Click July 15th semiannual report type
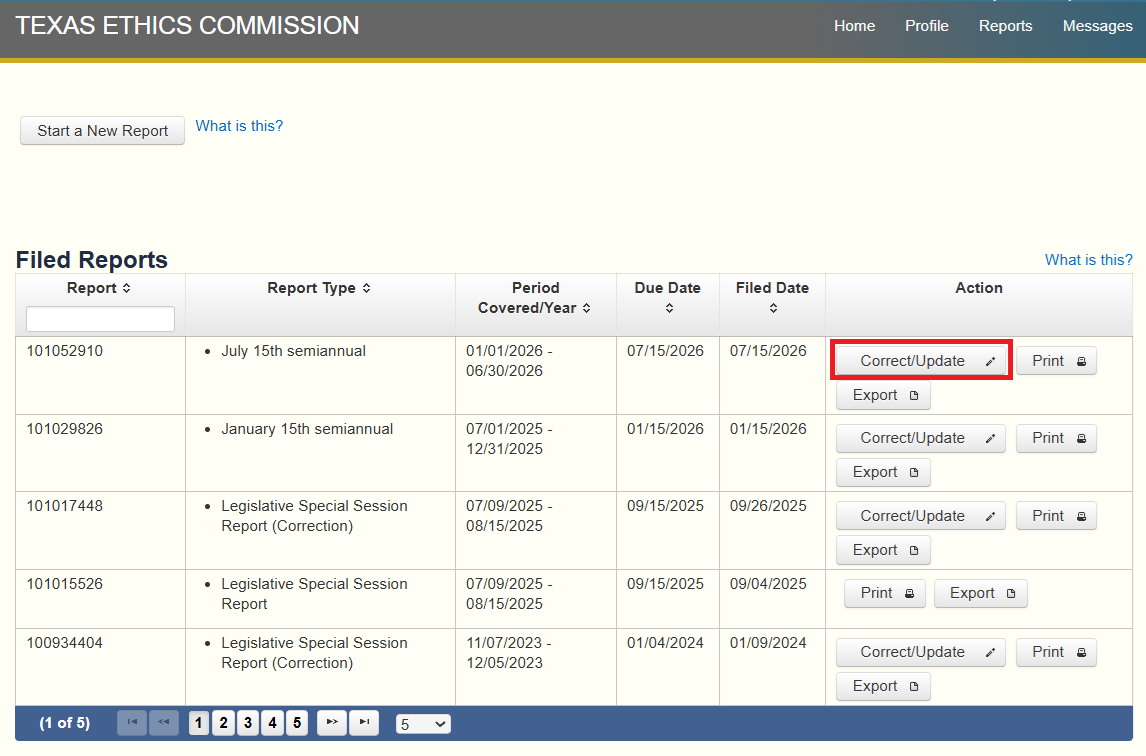This screenshot has width=1146, height=756. pos(293,351)
